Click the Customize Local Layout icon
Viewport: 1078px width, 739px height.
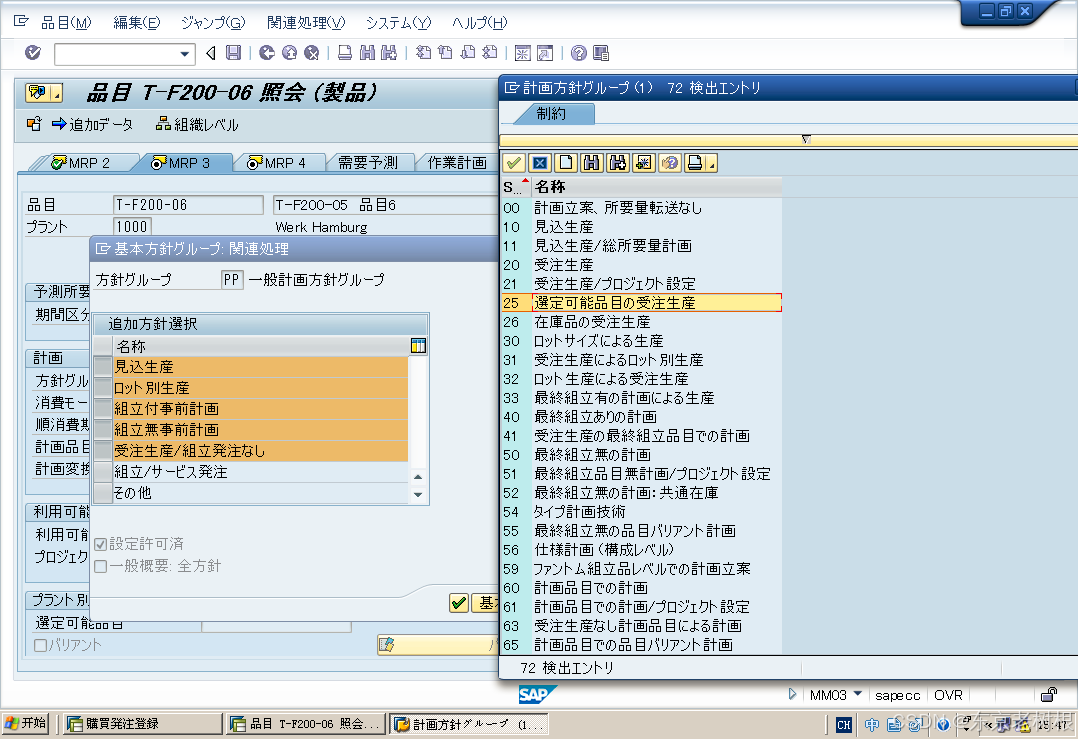tap(601, 53)
